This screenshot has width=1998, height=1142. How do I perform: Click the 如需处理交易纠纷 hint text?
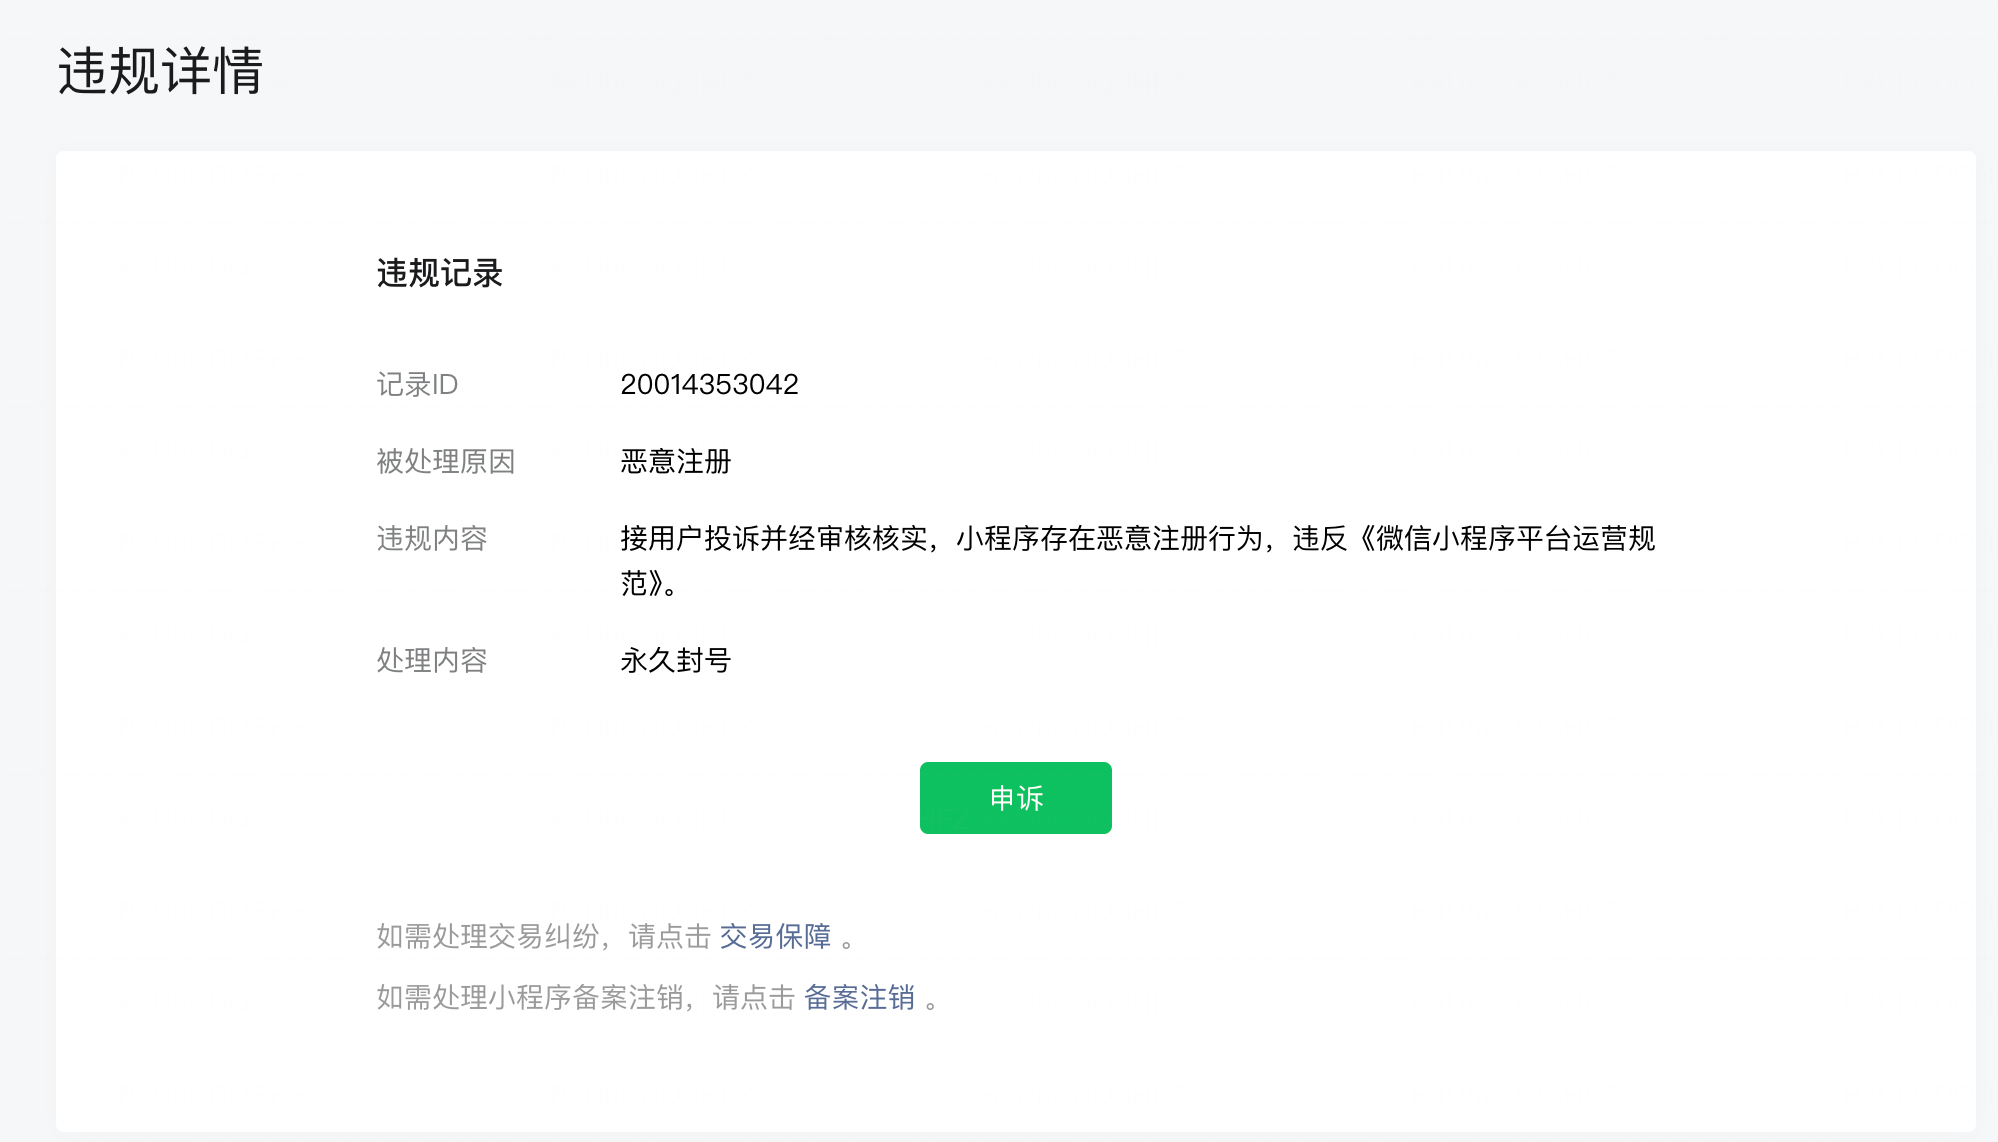[x=487, y=937]
